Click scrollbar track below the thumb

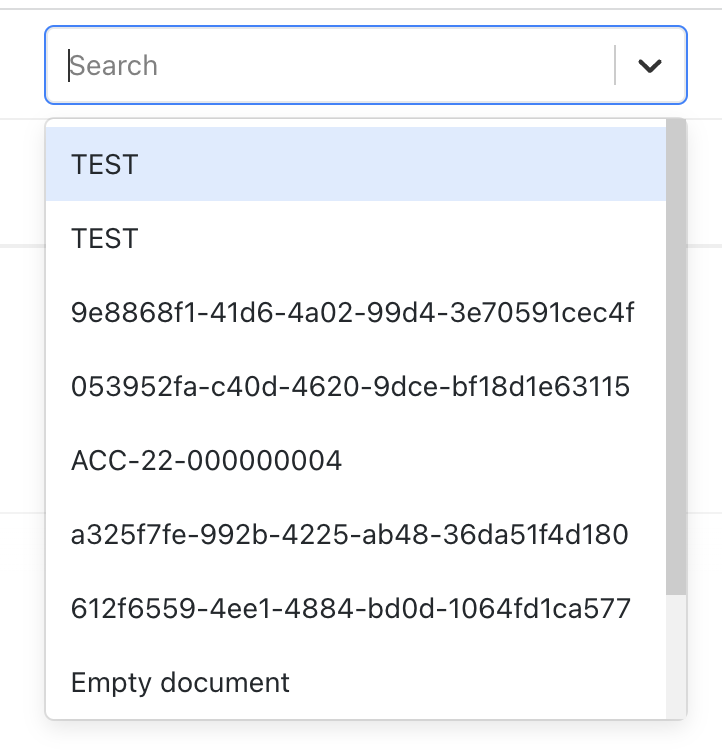(x=676, y=650)
